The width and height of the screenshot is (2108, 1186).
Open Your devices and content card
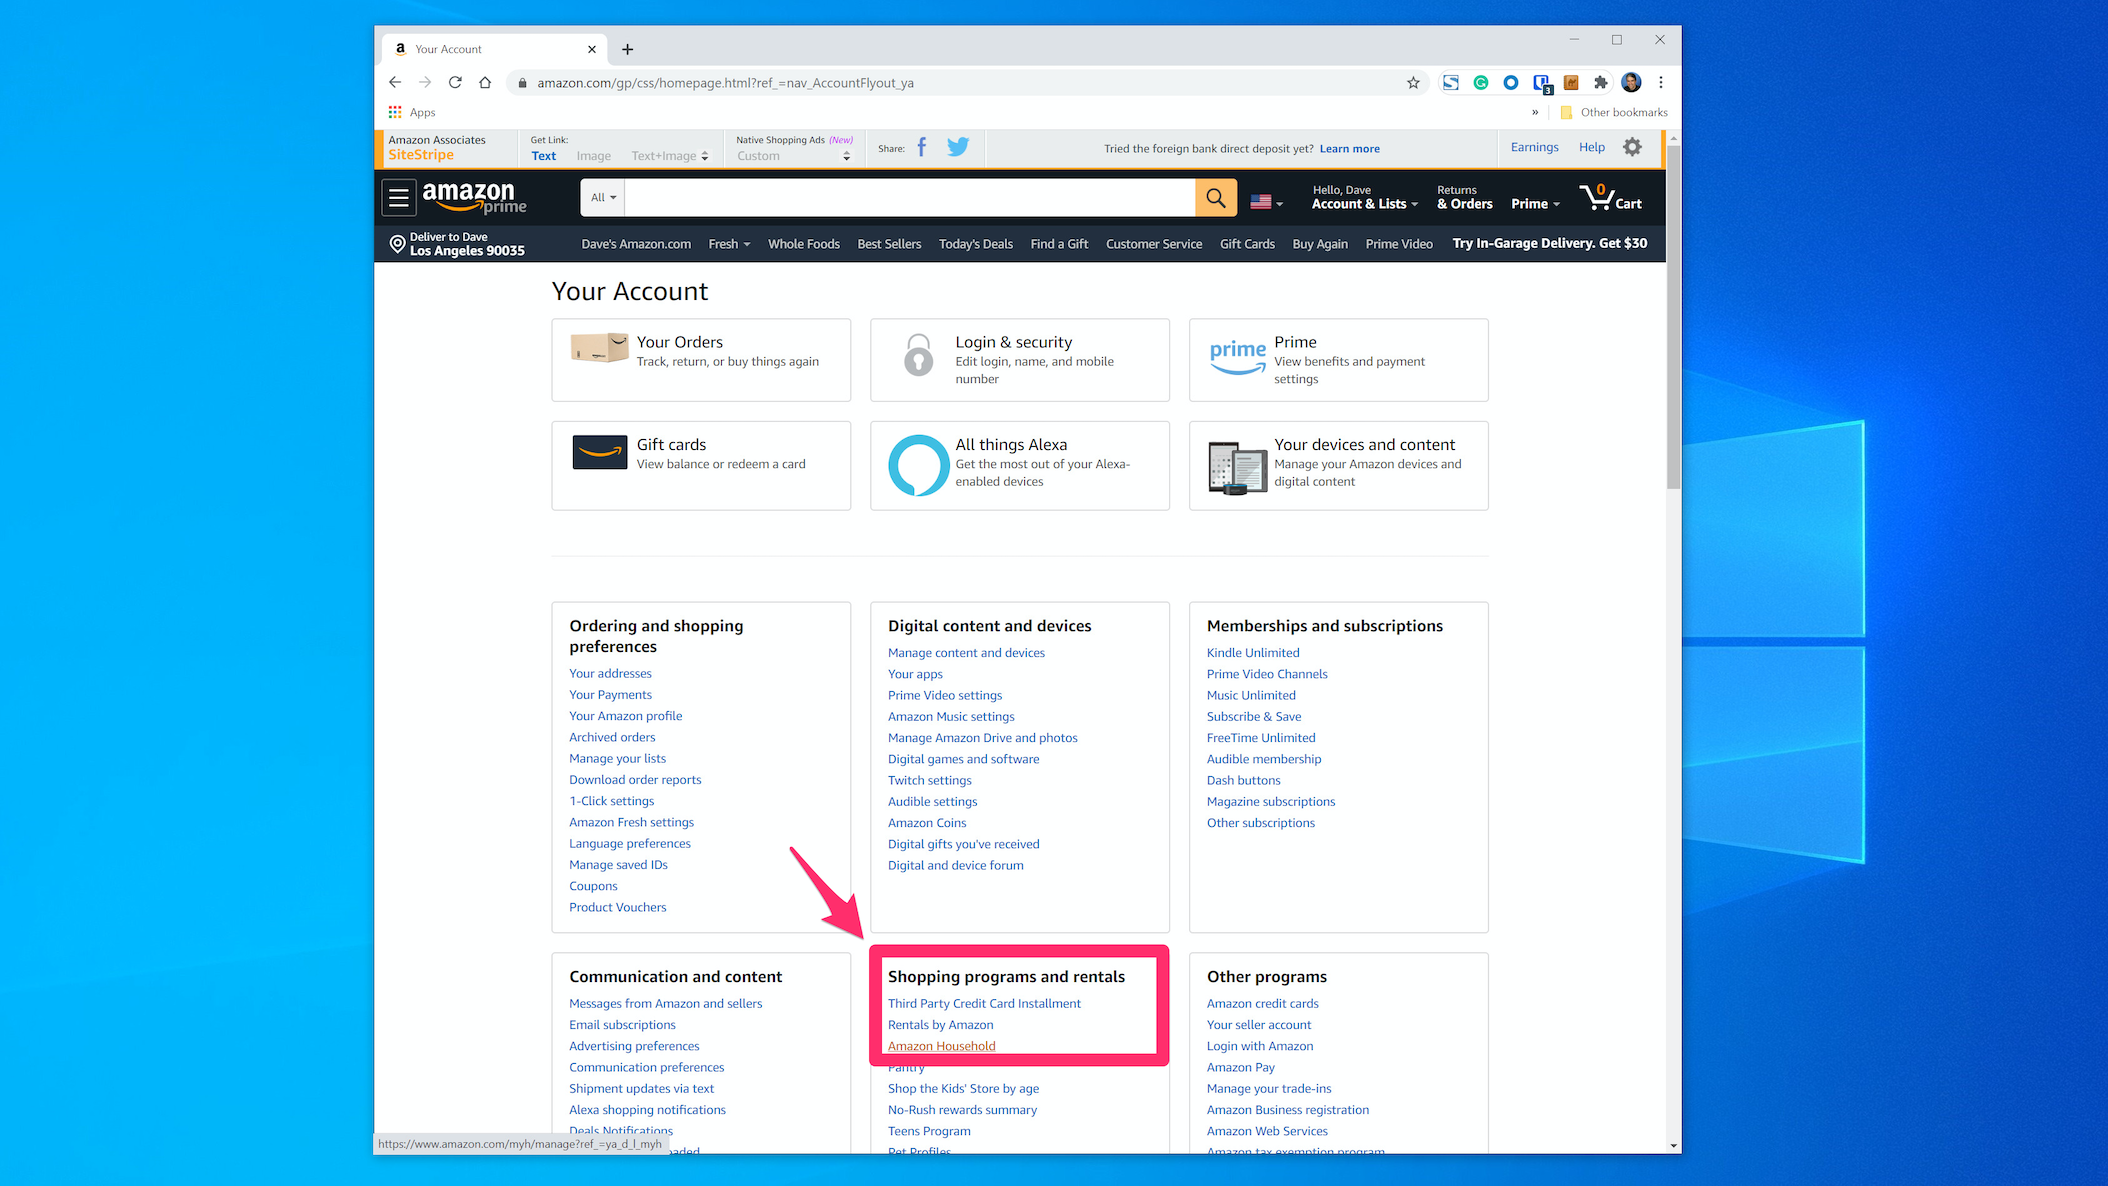coord(1338,465)
